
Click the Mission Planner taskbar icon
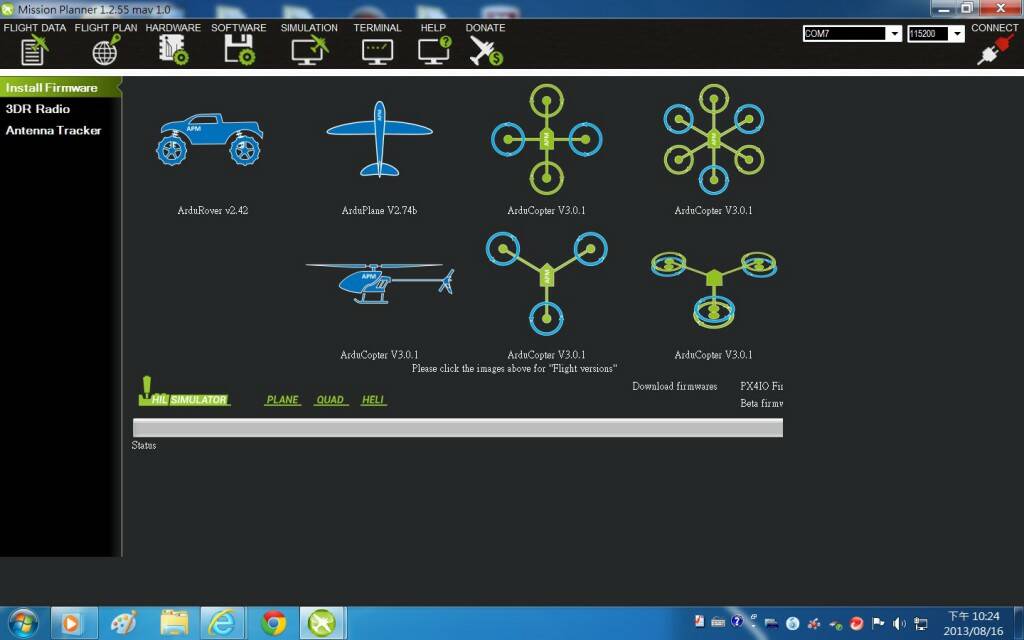tap(322, 624)
